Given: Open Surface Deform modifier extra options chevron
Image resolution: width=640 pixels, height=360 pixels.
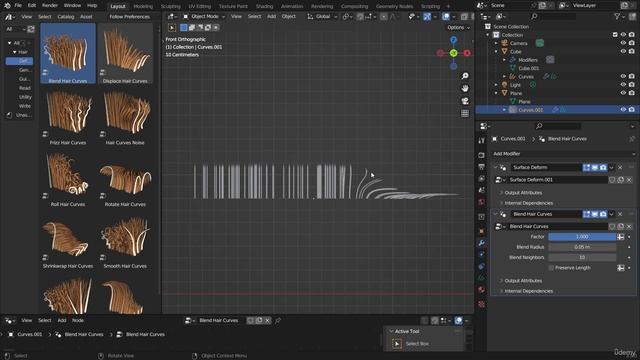Looking at the screenshot, I should click(611, 168).
